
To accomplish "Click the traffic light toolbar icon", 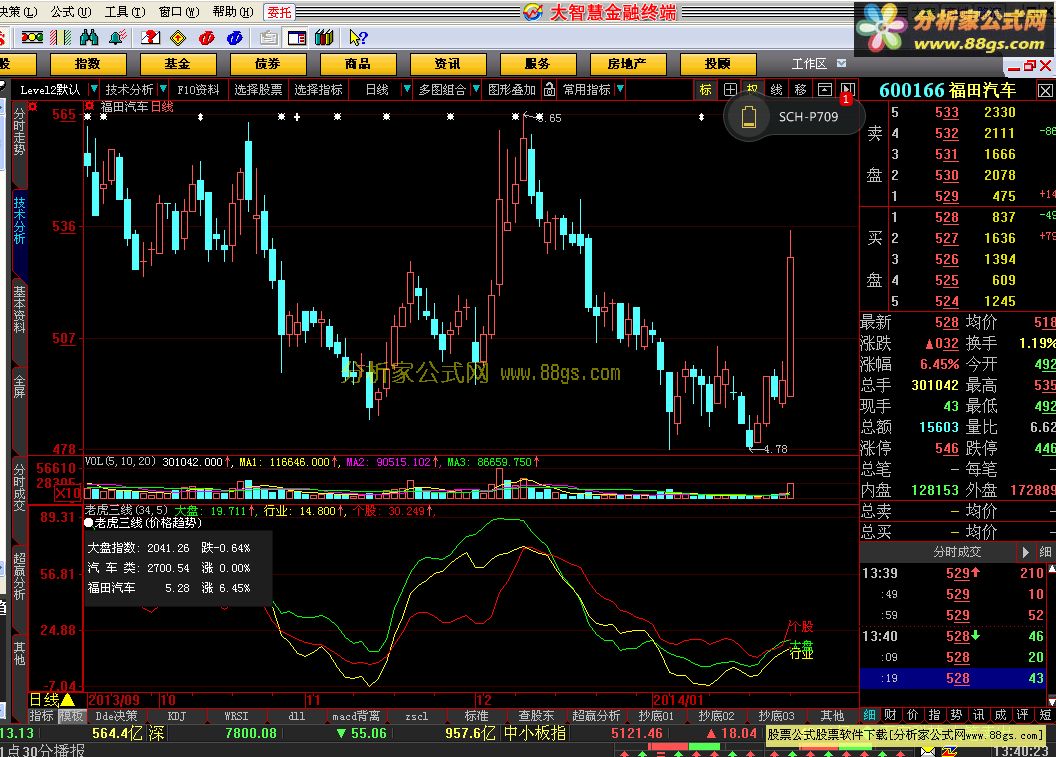I will pyautogui.click(x=32, y=38).
